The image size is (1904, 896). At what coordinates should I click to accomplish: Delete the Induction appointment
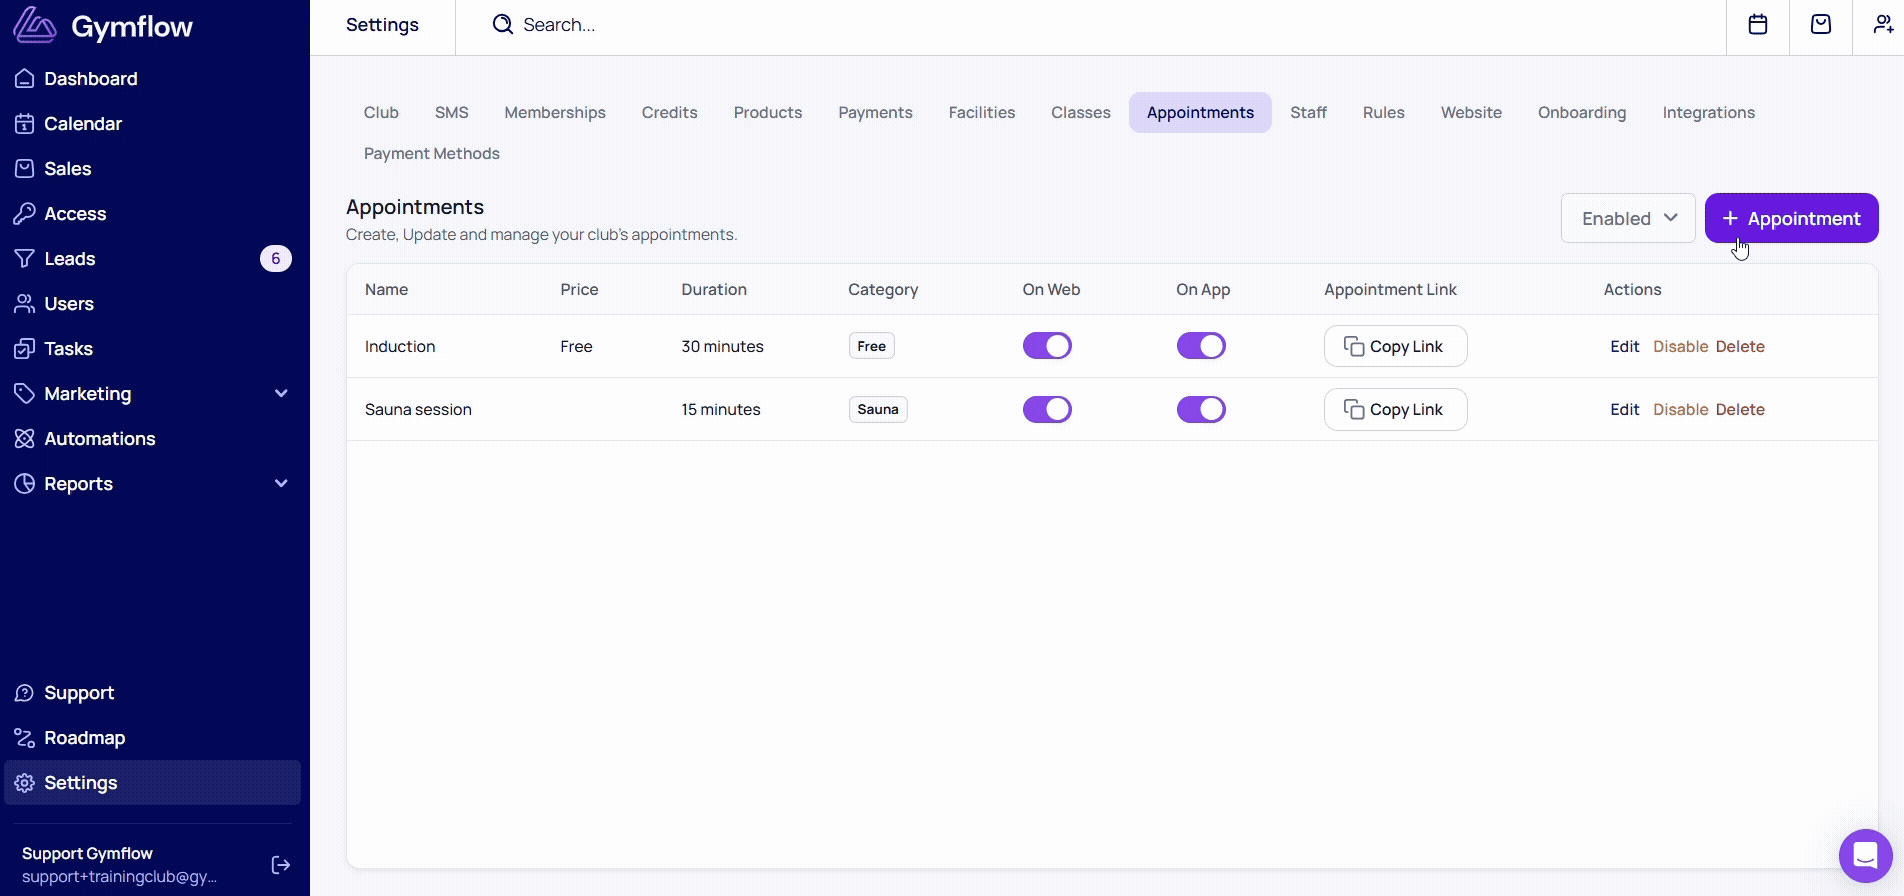1740,346
